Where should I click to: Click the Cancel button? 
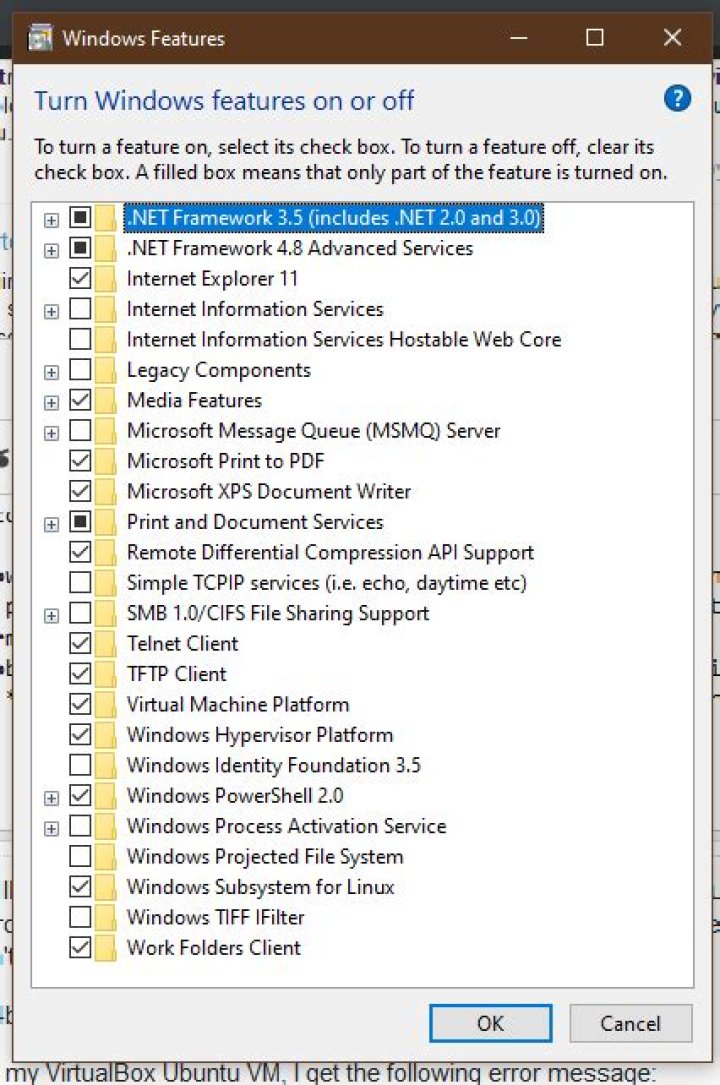[x=630, y=1023]
